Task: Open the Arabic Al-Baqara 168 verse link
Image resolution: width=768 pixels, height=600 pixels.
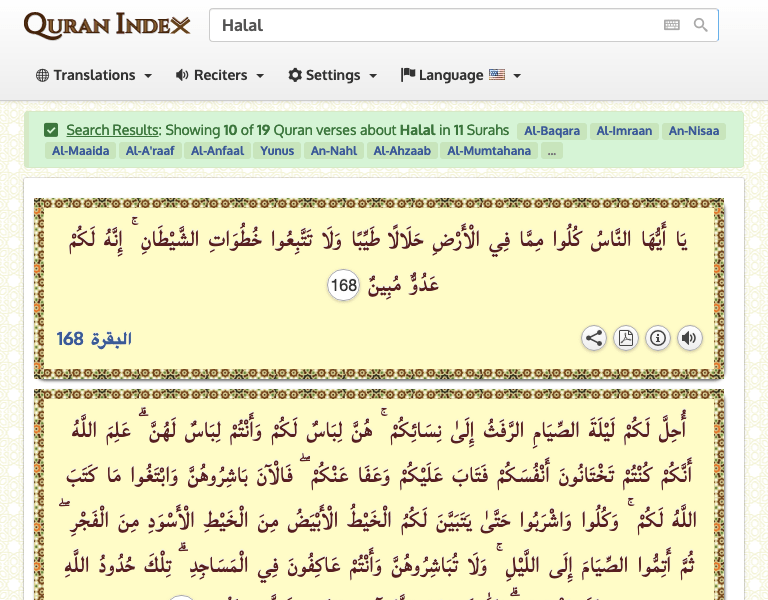Action: pyautogui.click(x=94, y=339)
